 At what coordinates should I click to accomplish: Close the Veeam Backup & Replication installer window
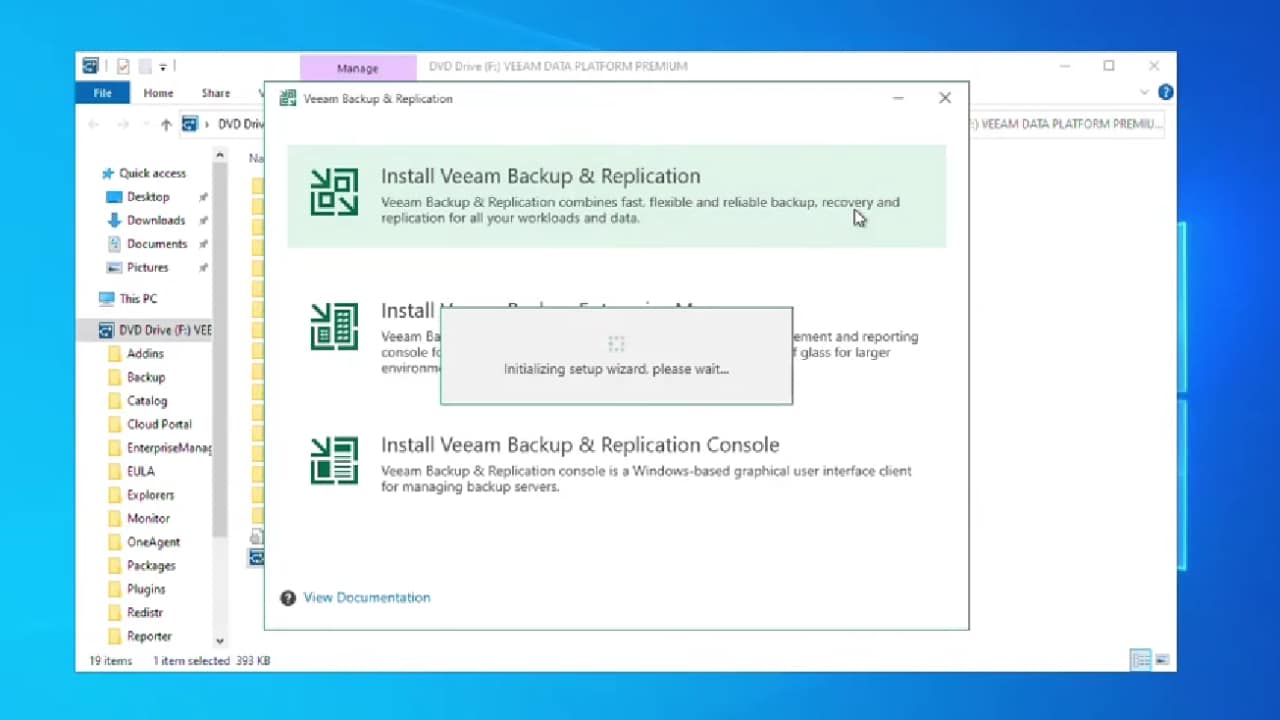(945, 98)
